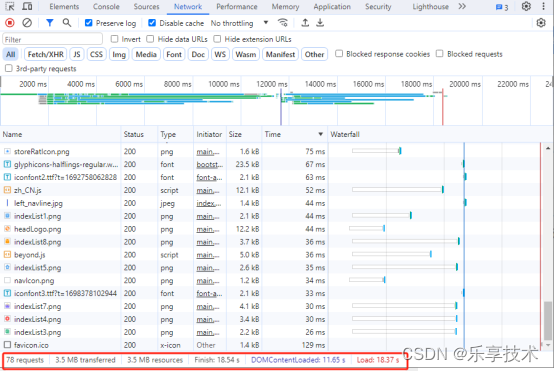The height and width of the screenshot is (372, 554).
Task: Toggle the device toolbar icon
Action: click(x=27, y=6)
